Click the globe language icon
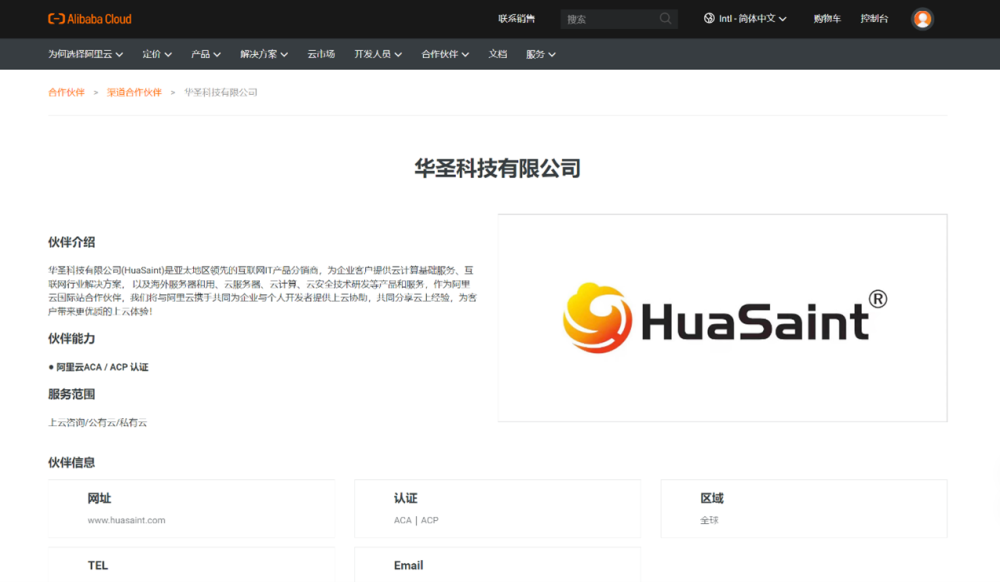The width and height of the screenshot is (1000, 582). [x=710, y=18]
